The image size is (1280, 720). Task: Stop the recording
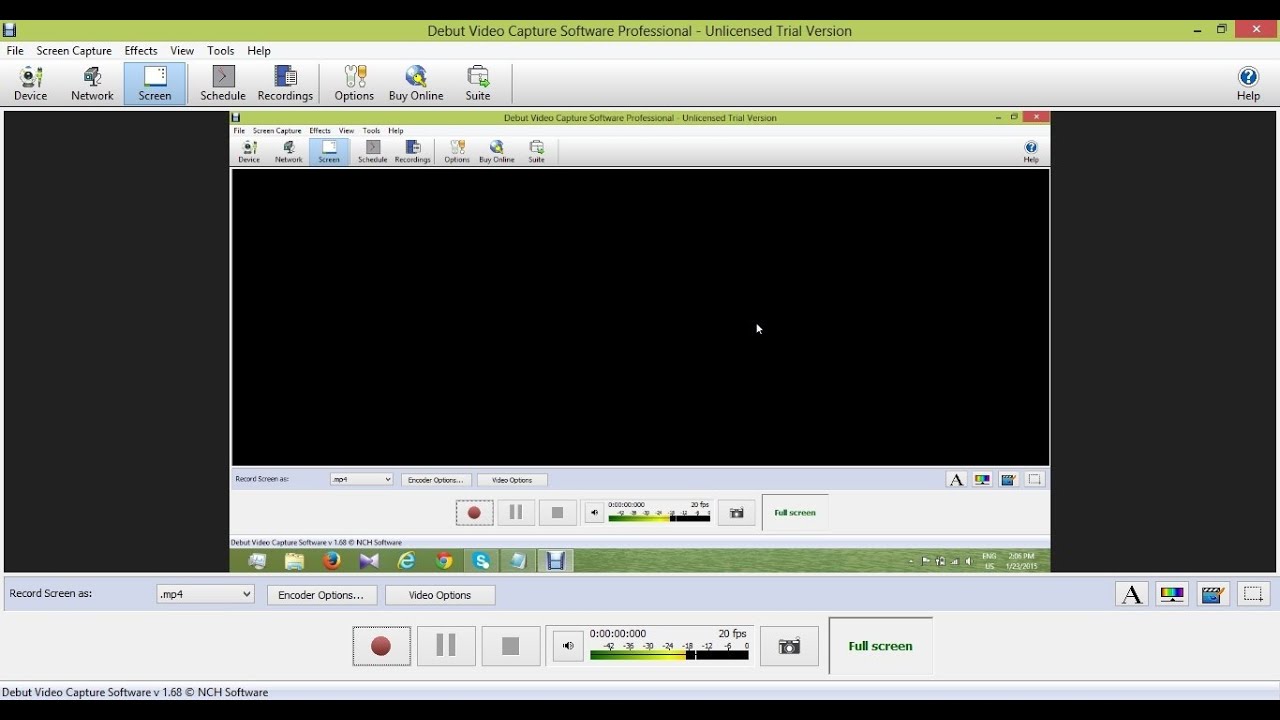[x=510, y=646]
